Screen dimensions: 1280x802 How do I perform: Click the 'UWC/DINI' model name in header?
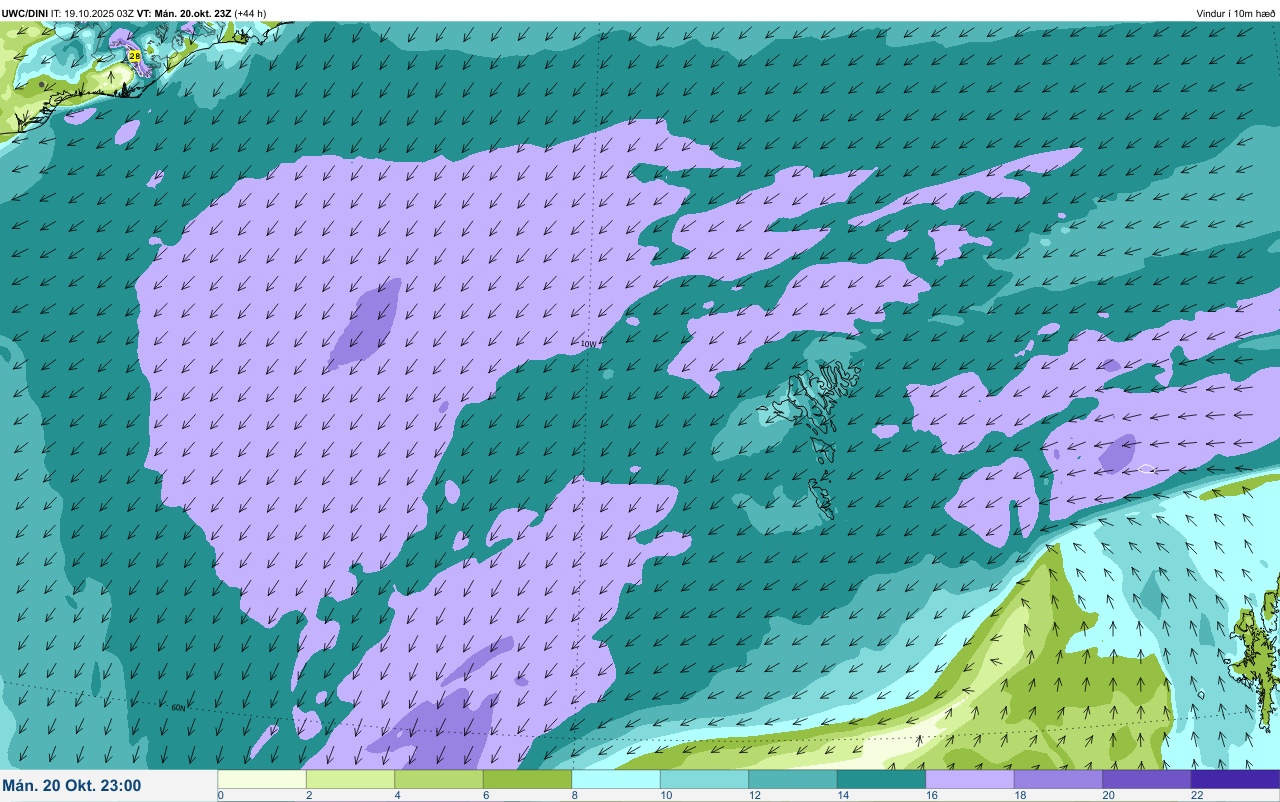pyautogui.click(x=24, y=13)
